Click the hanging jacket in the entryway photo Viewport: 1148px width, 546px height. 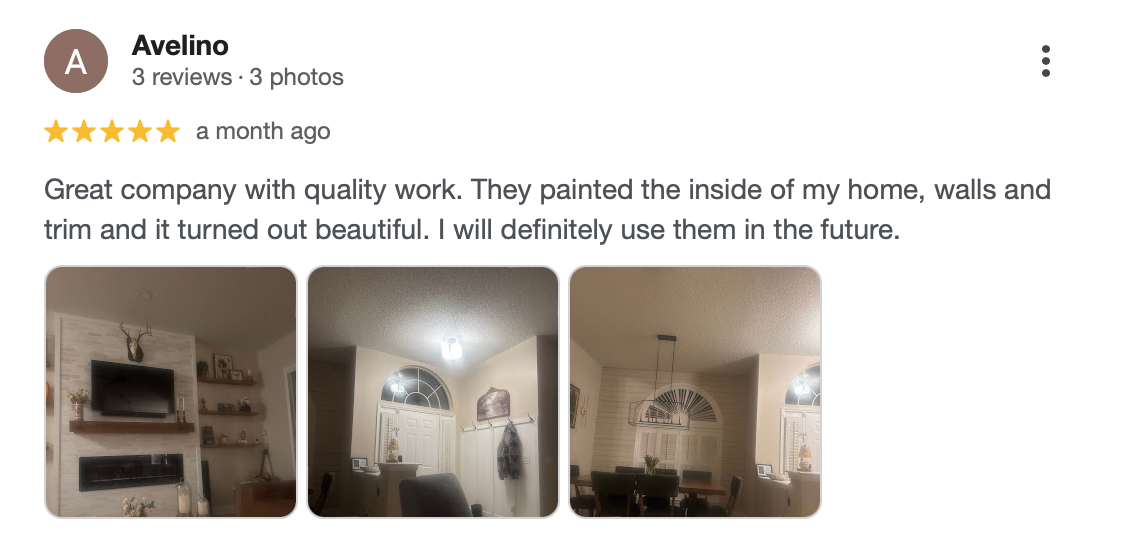point(510,450)
